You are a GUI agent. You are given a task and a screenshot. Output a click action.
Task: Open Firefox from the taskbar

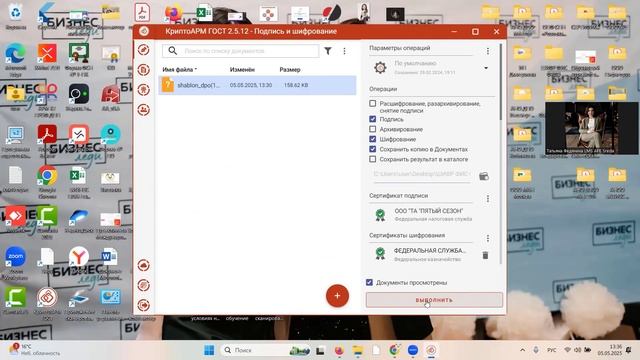339,350
